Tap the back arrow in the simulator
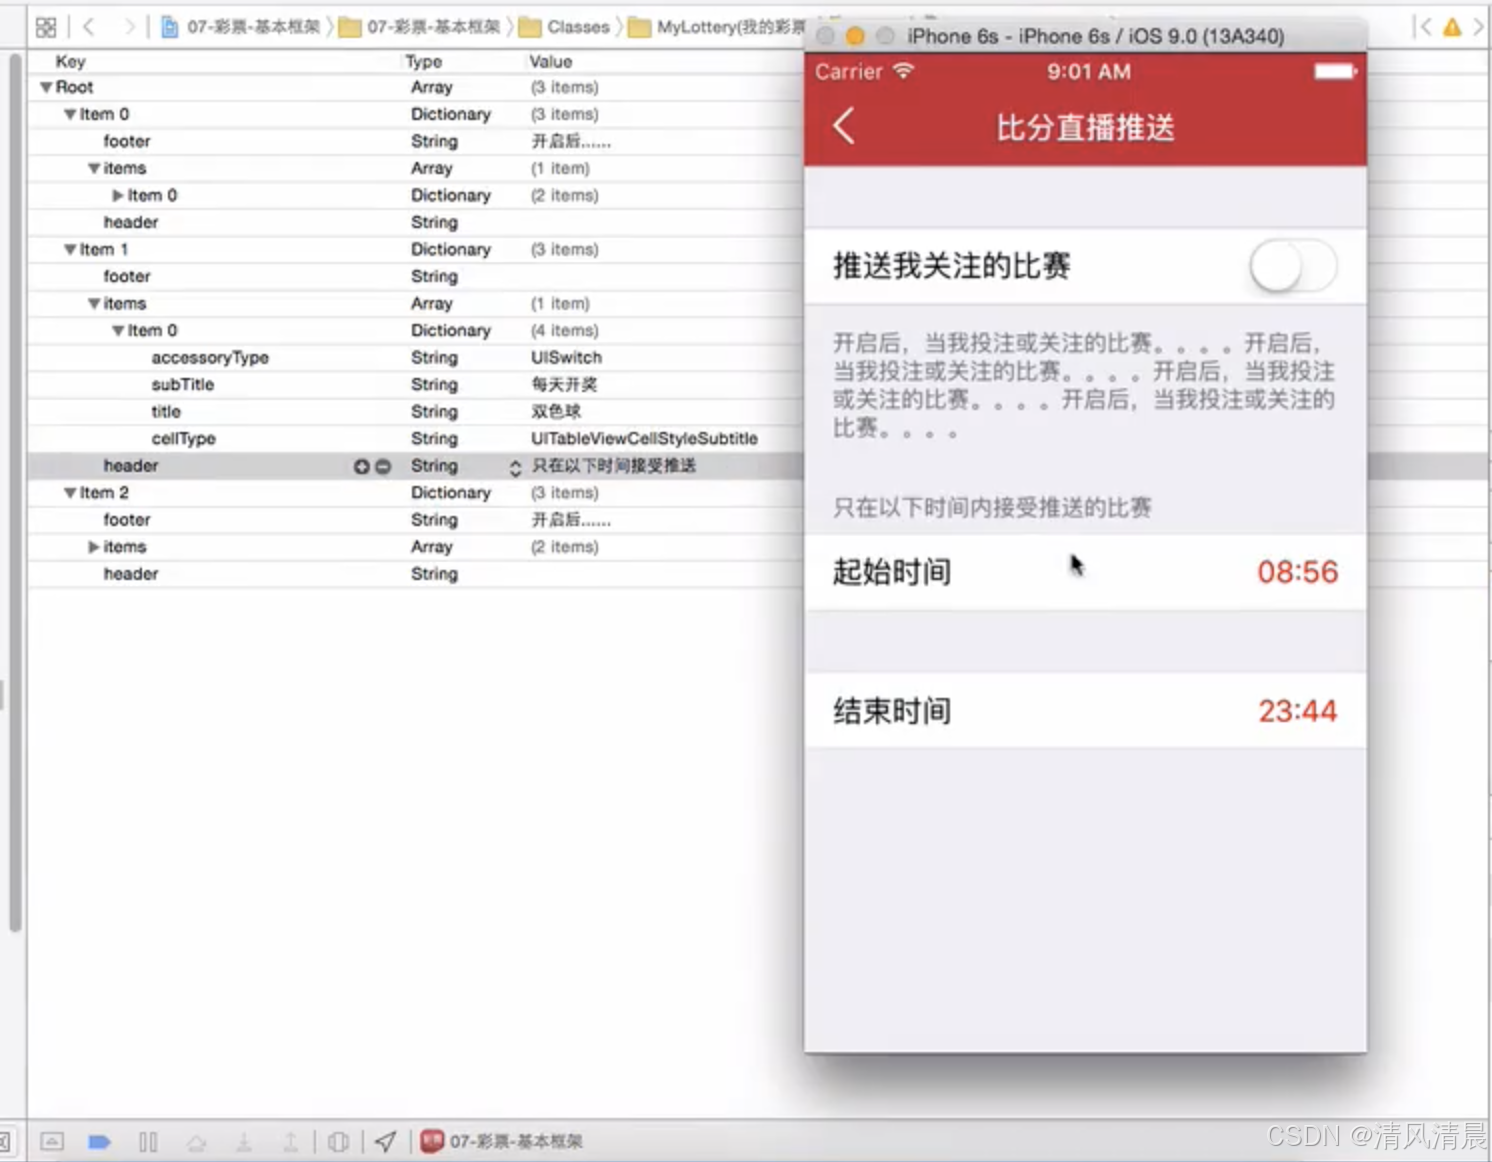 [x=844, y=126]
